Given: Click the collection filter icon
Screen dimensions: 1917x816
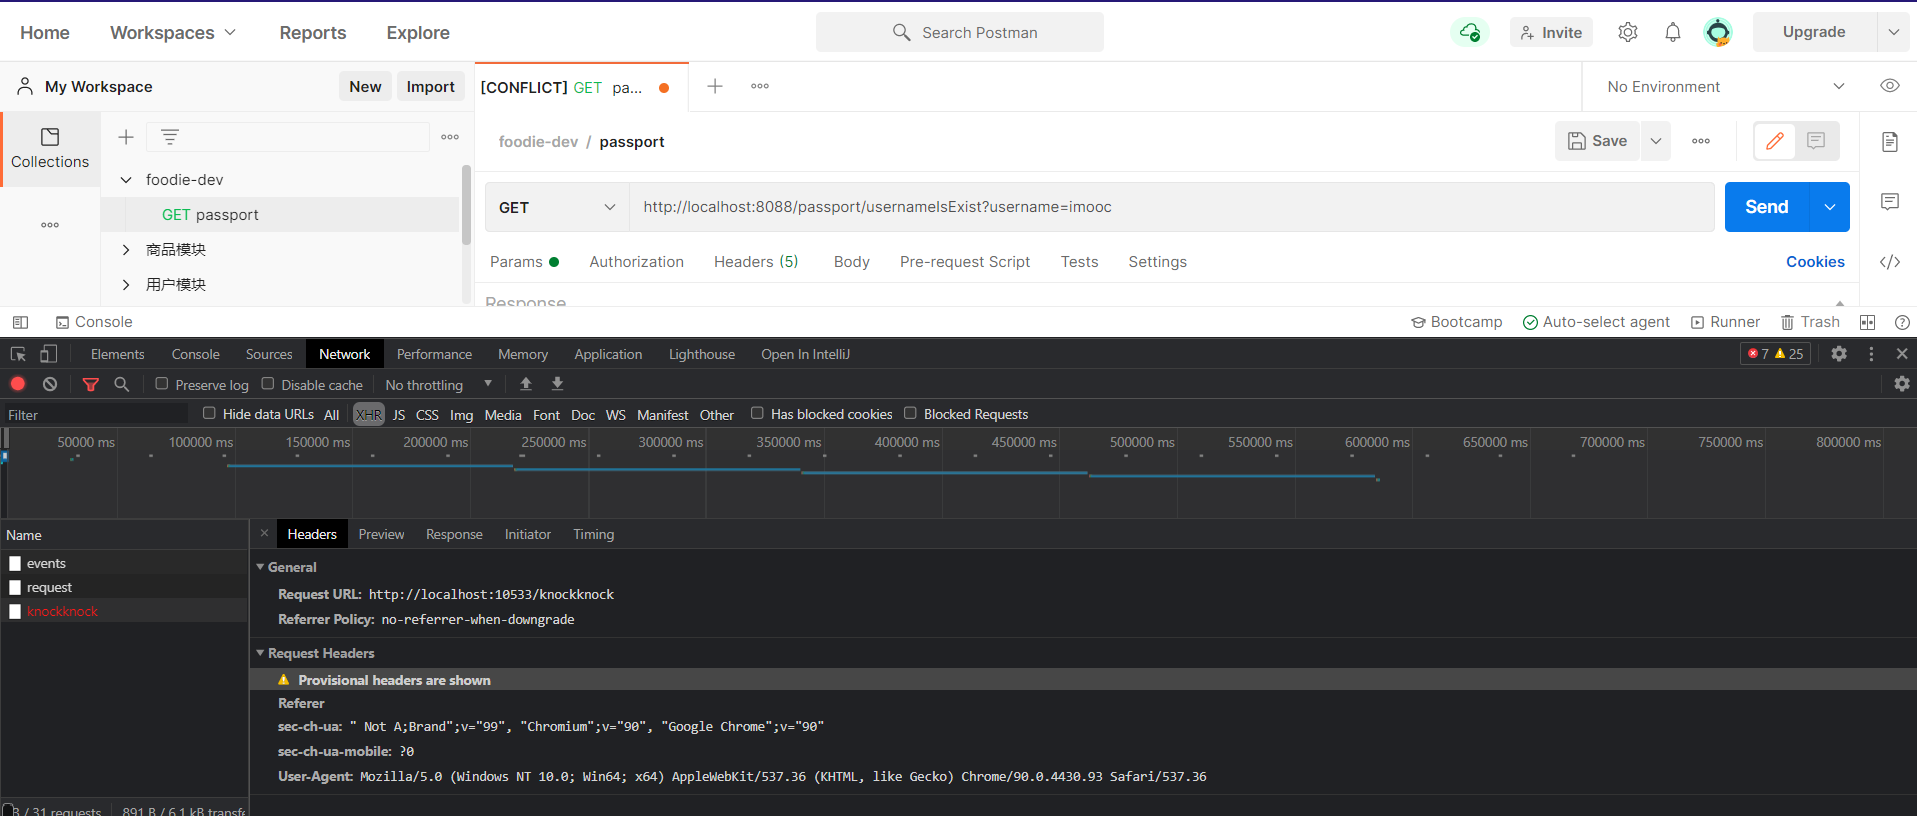Looking at the screenshot, I should 170,137.
